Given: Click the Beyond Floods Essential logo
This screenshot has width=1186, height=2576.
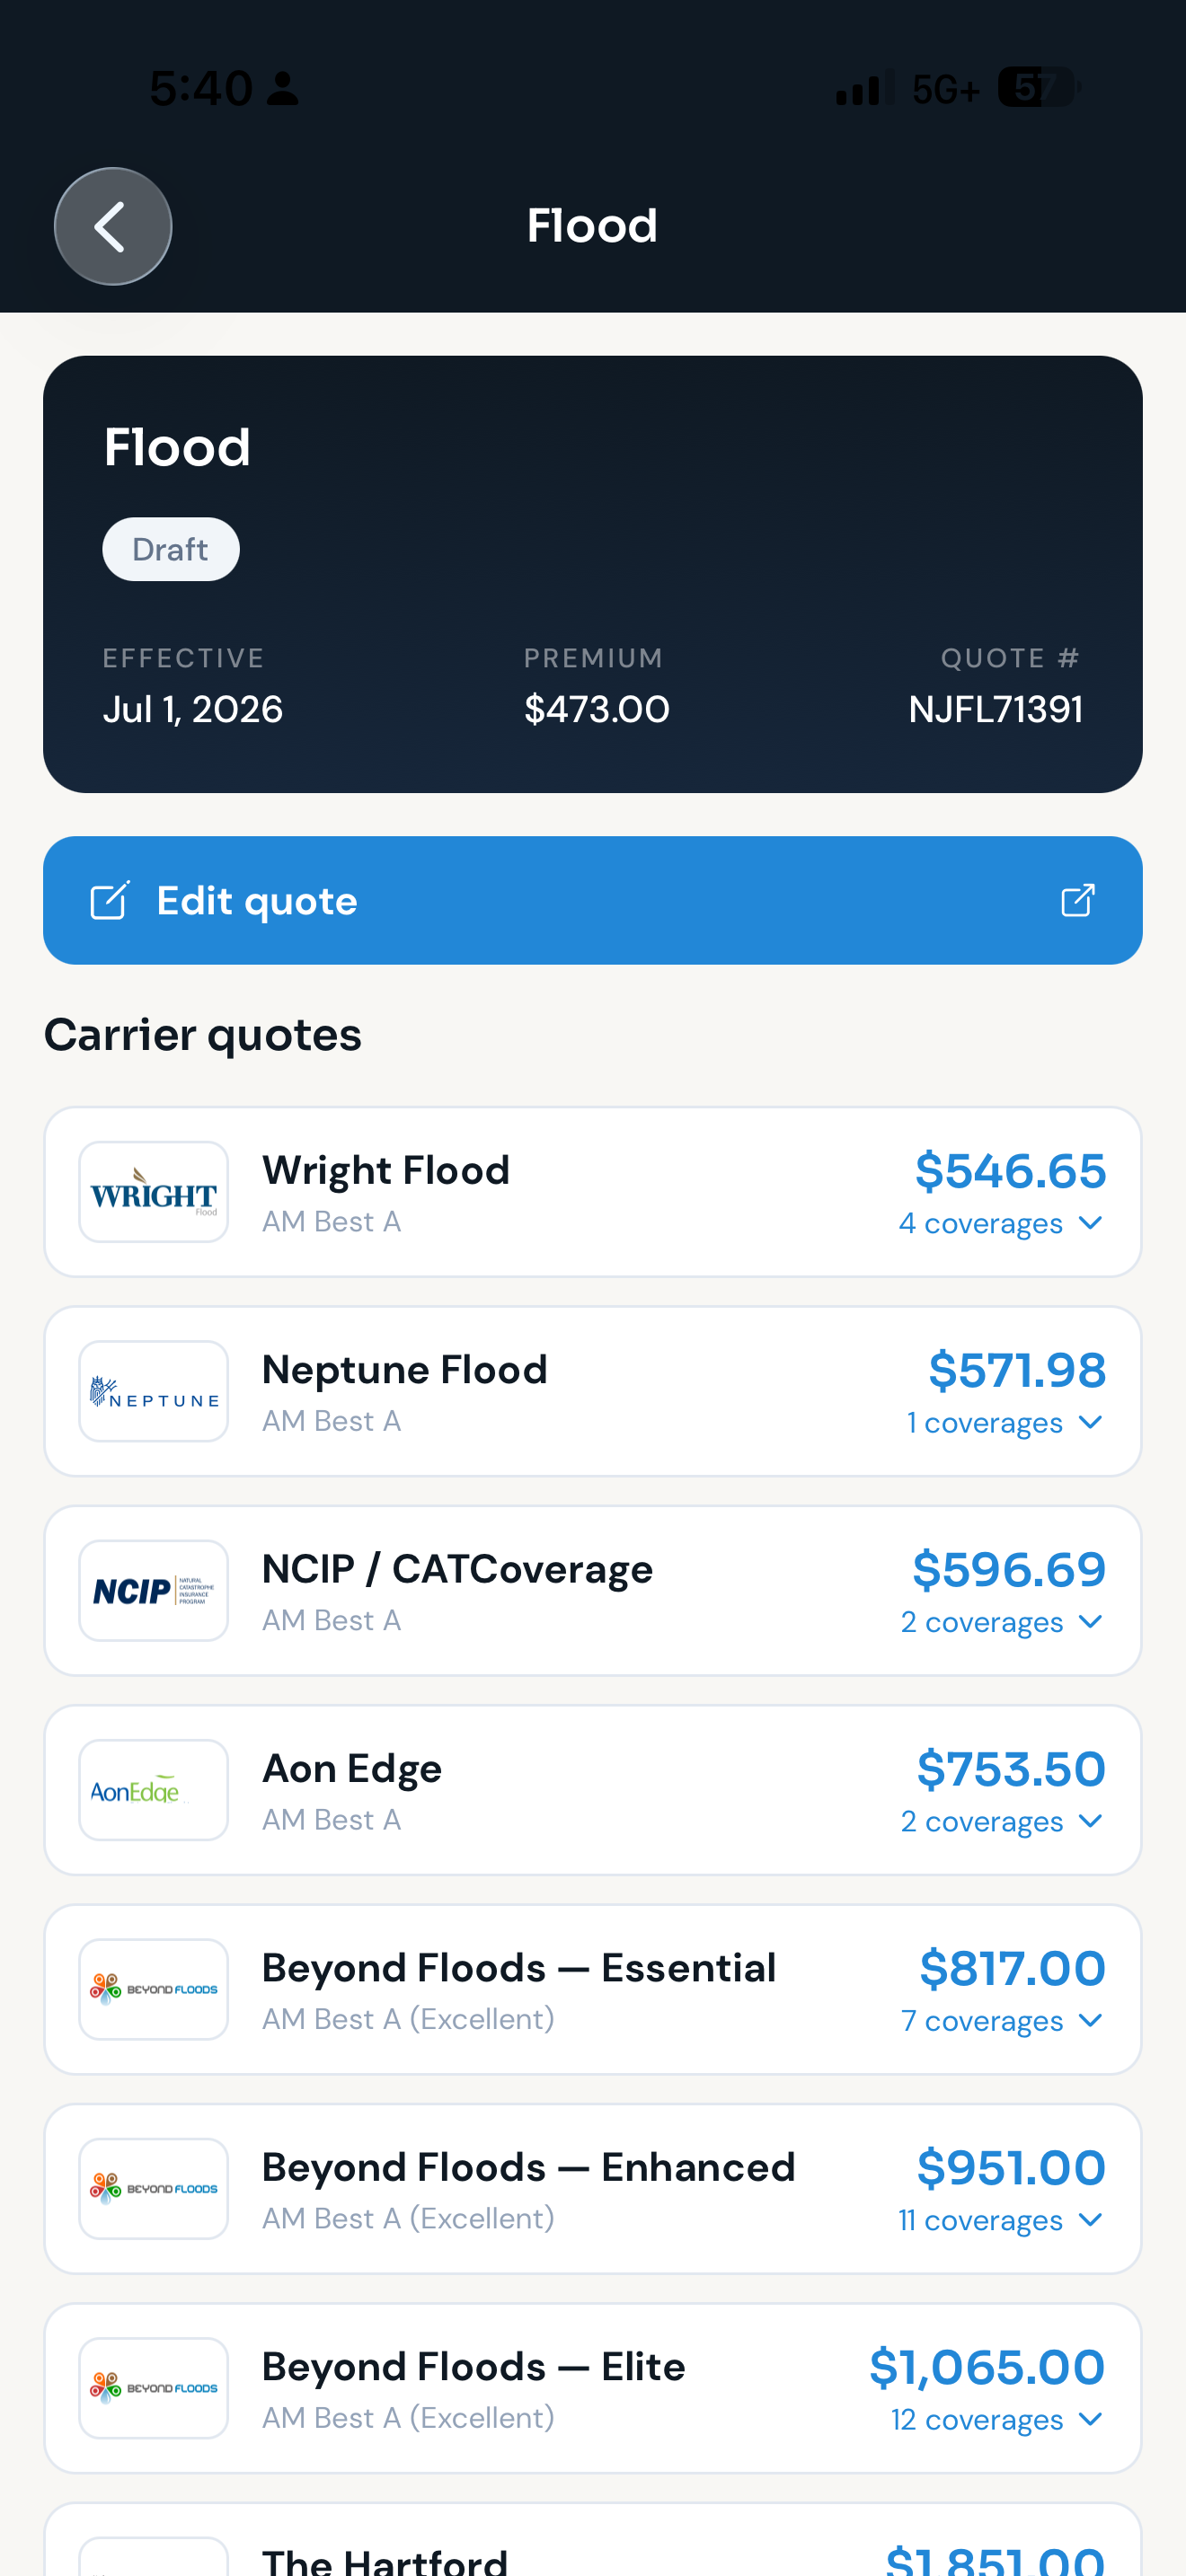Looking at the screenshot, I should click(x=154, y=1989).
